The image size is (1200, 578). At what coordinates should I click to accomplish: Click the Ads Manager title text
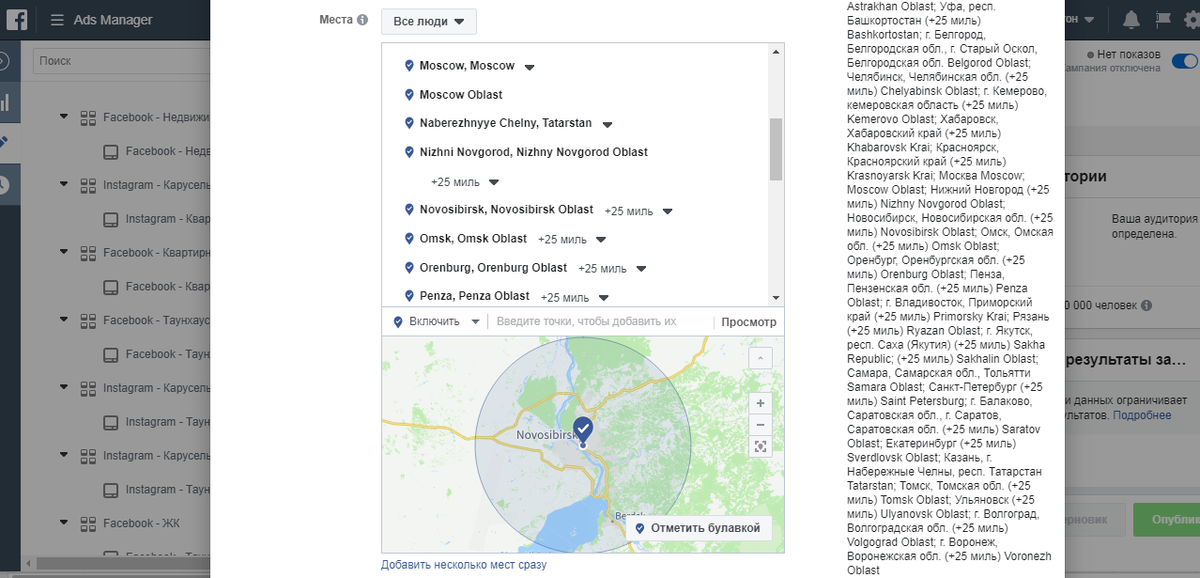113,20
